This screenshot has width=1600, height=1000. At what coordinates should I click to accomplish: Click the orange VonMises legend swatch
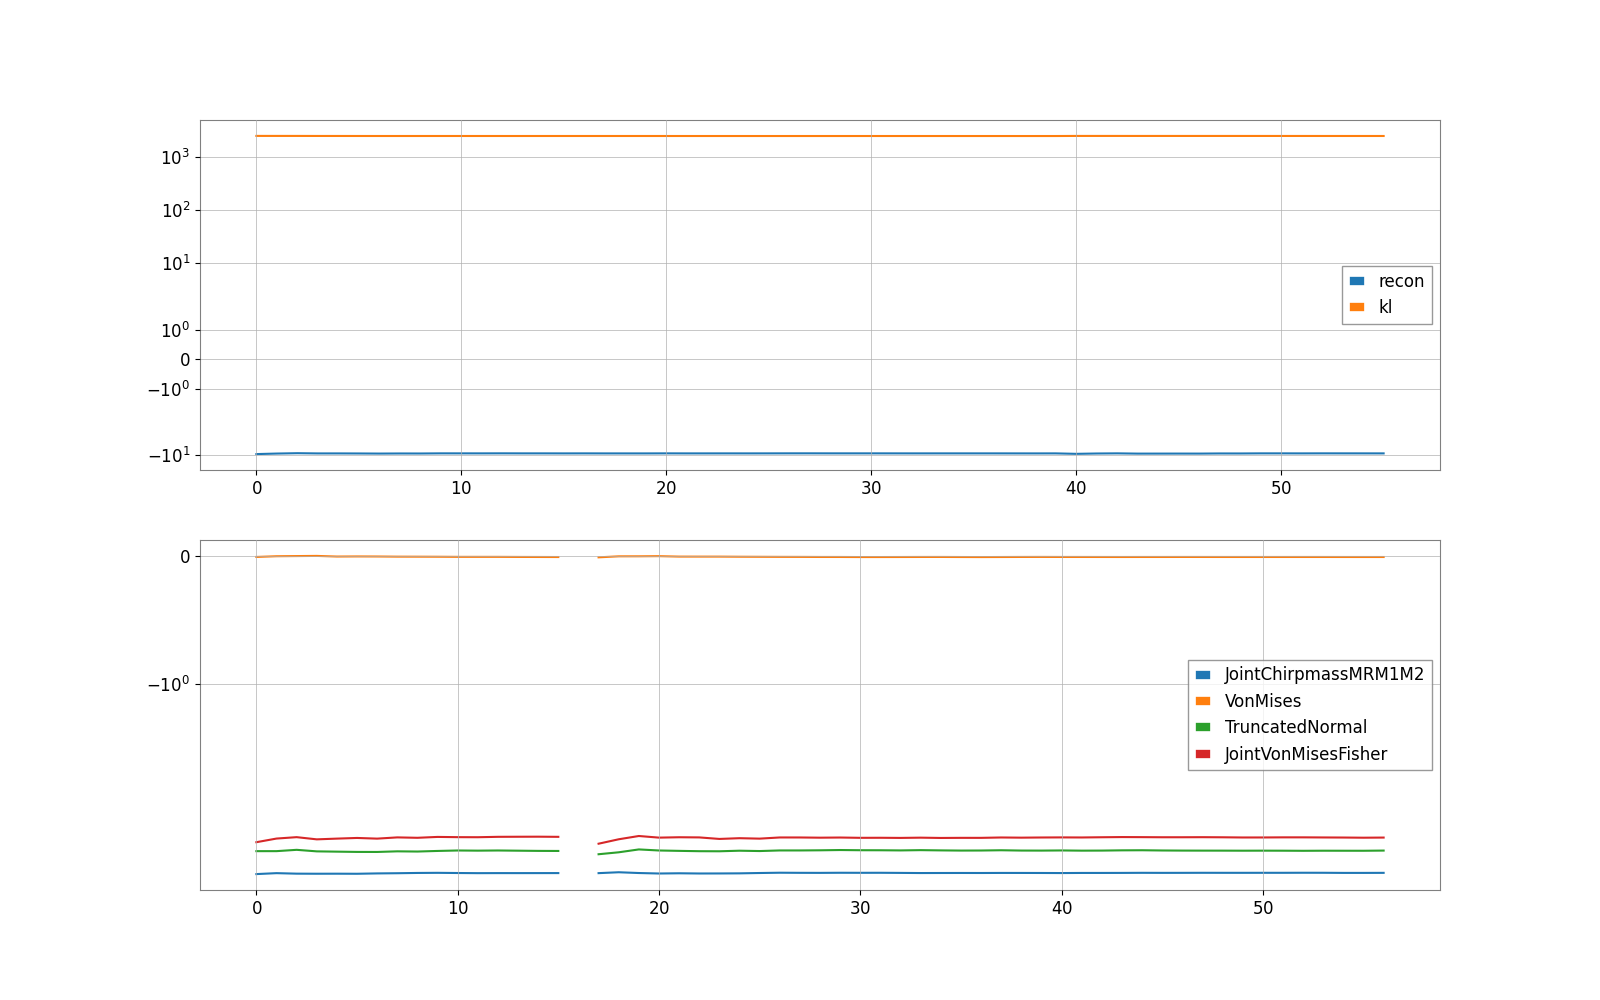1203,701
